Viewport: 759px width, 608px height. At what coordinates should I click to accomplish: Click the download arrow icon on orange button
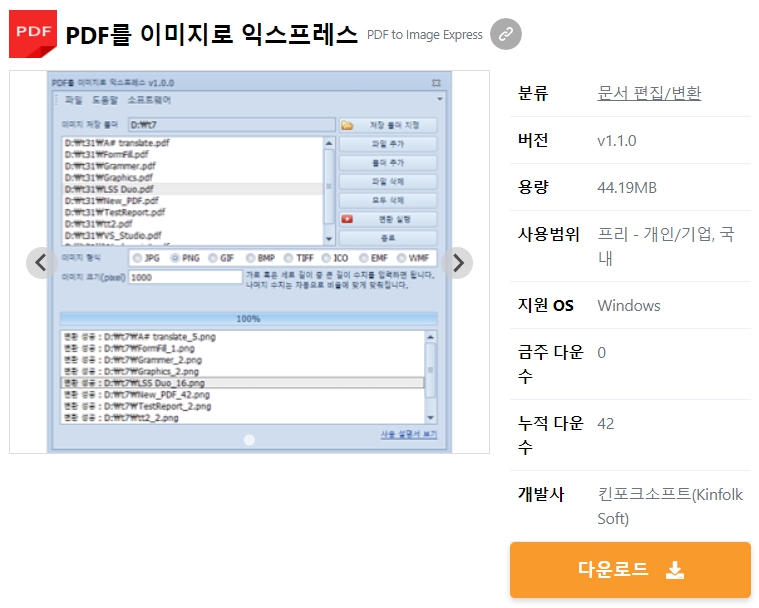tap(675, 570)
